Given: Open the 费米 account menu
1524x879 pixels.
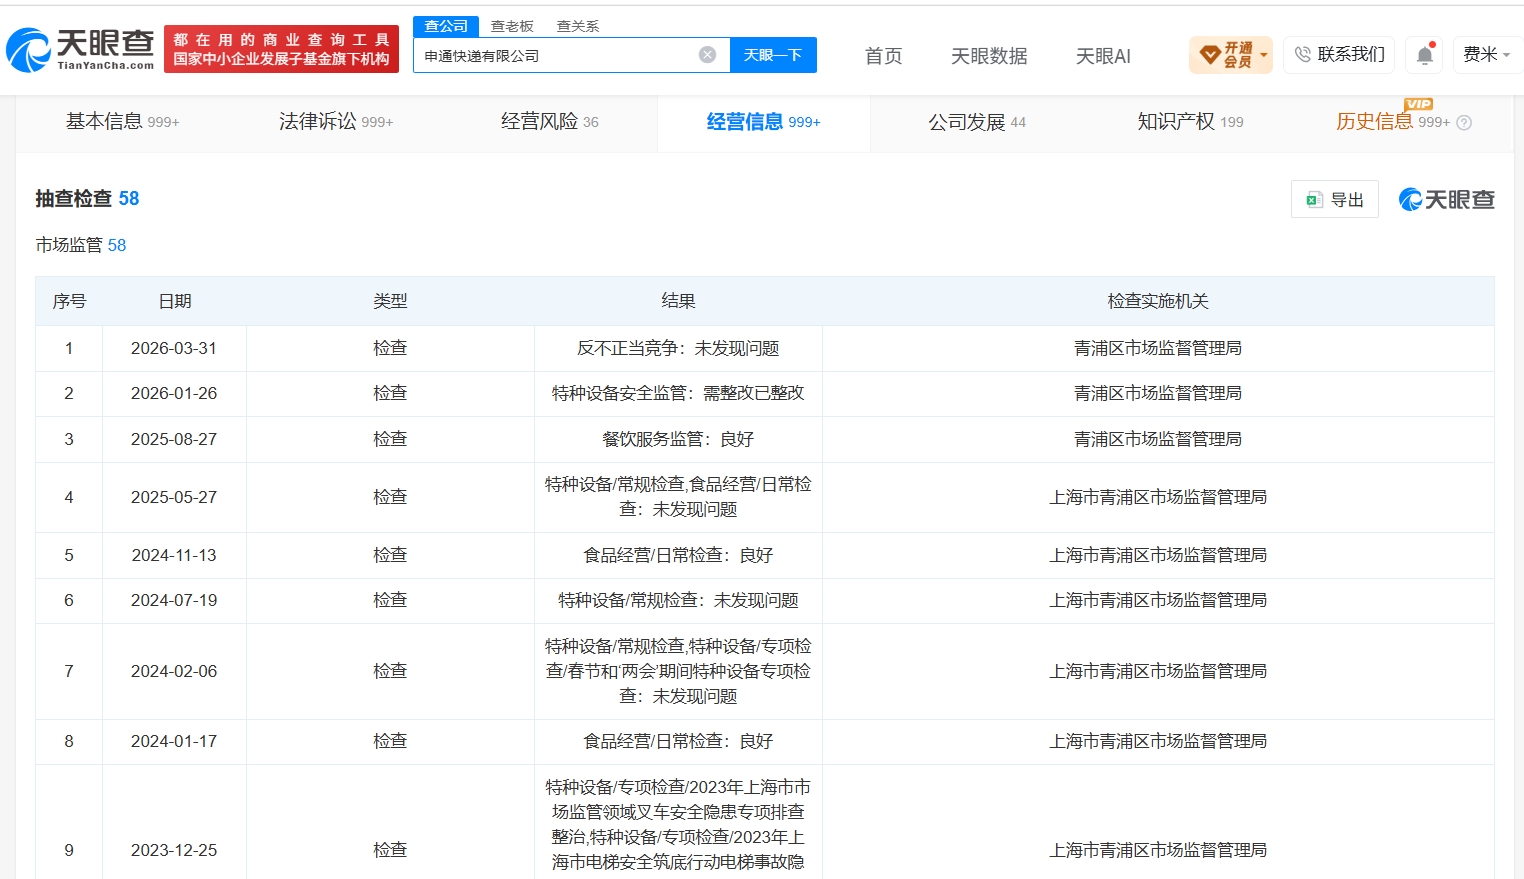Looking at the screenshot, I should [1486, 55].
